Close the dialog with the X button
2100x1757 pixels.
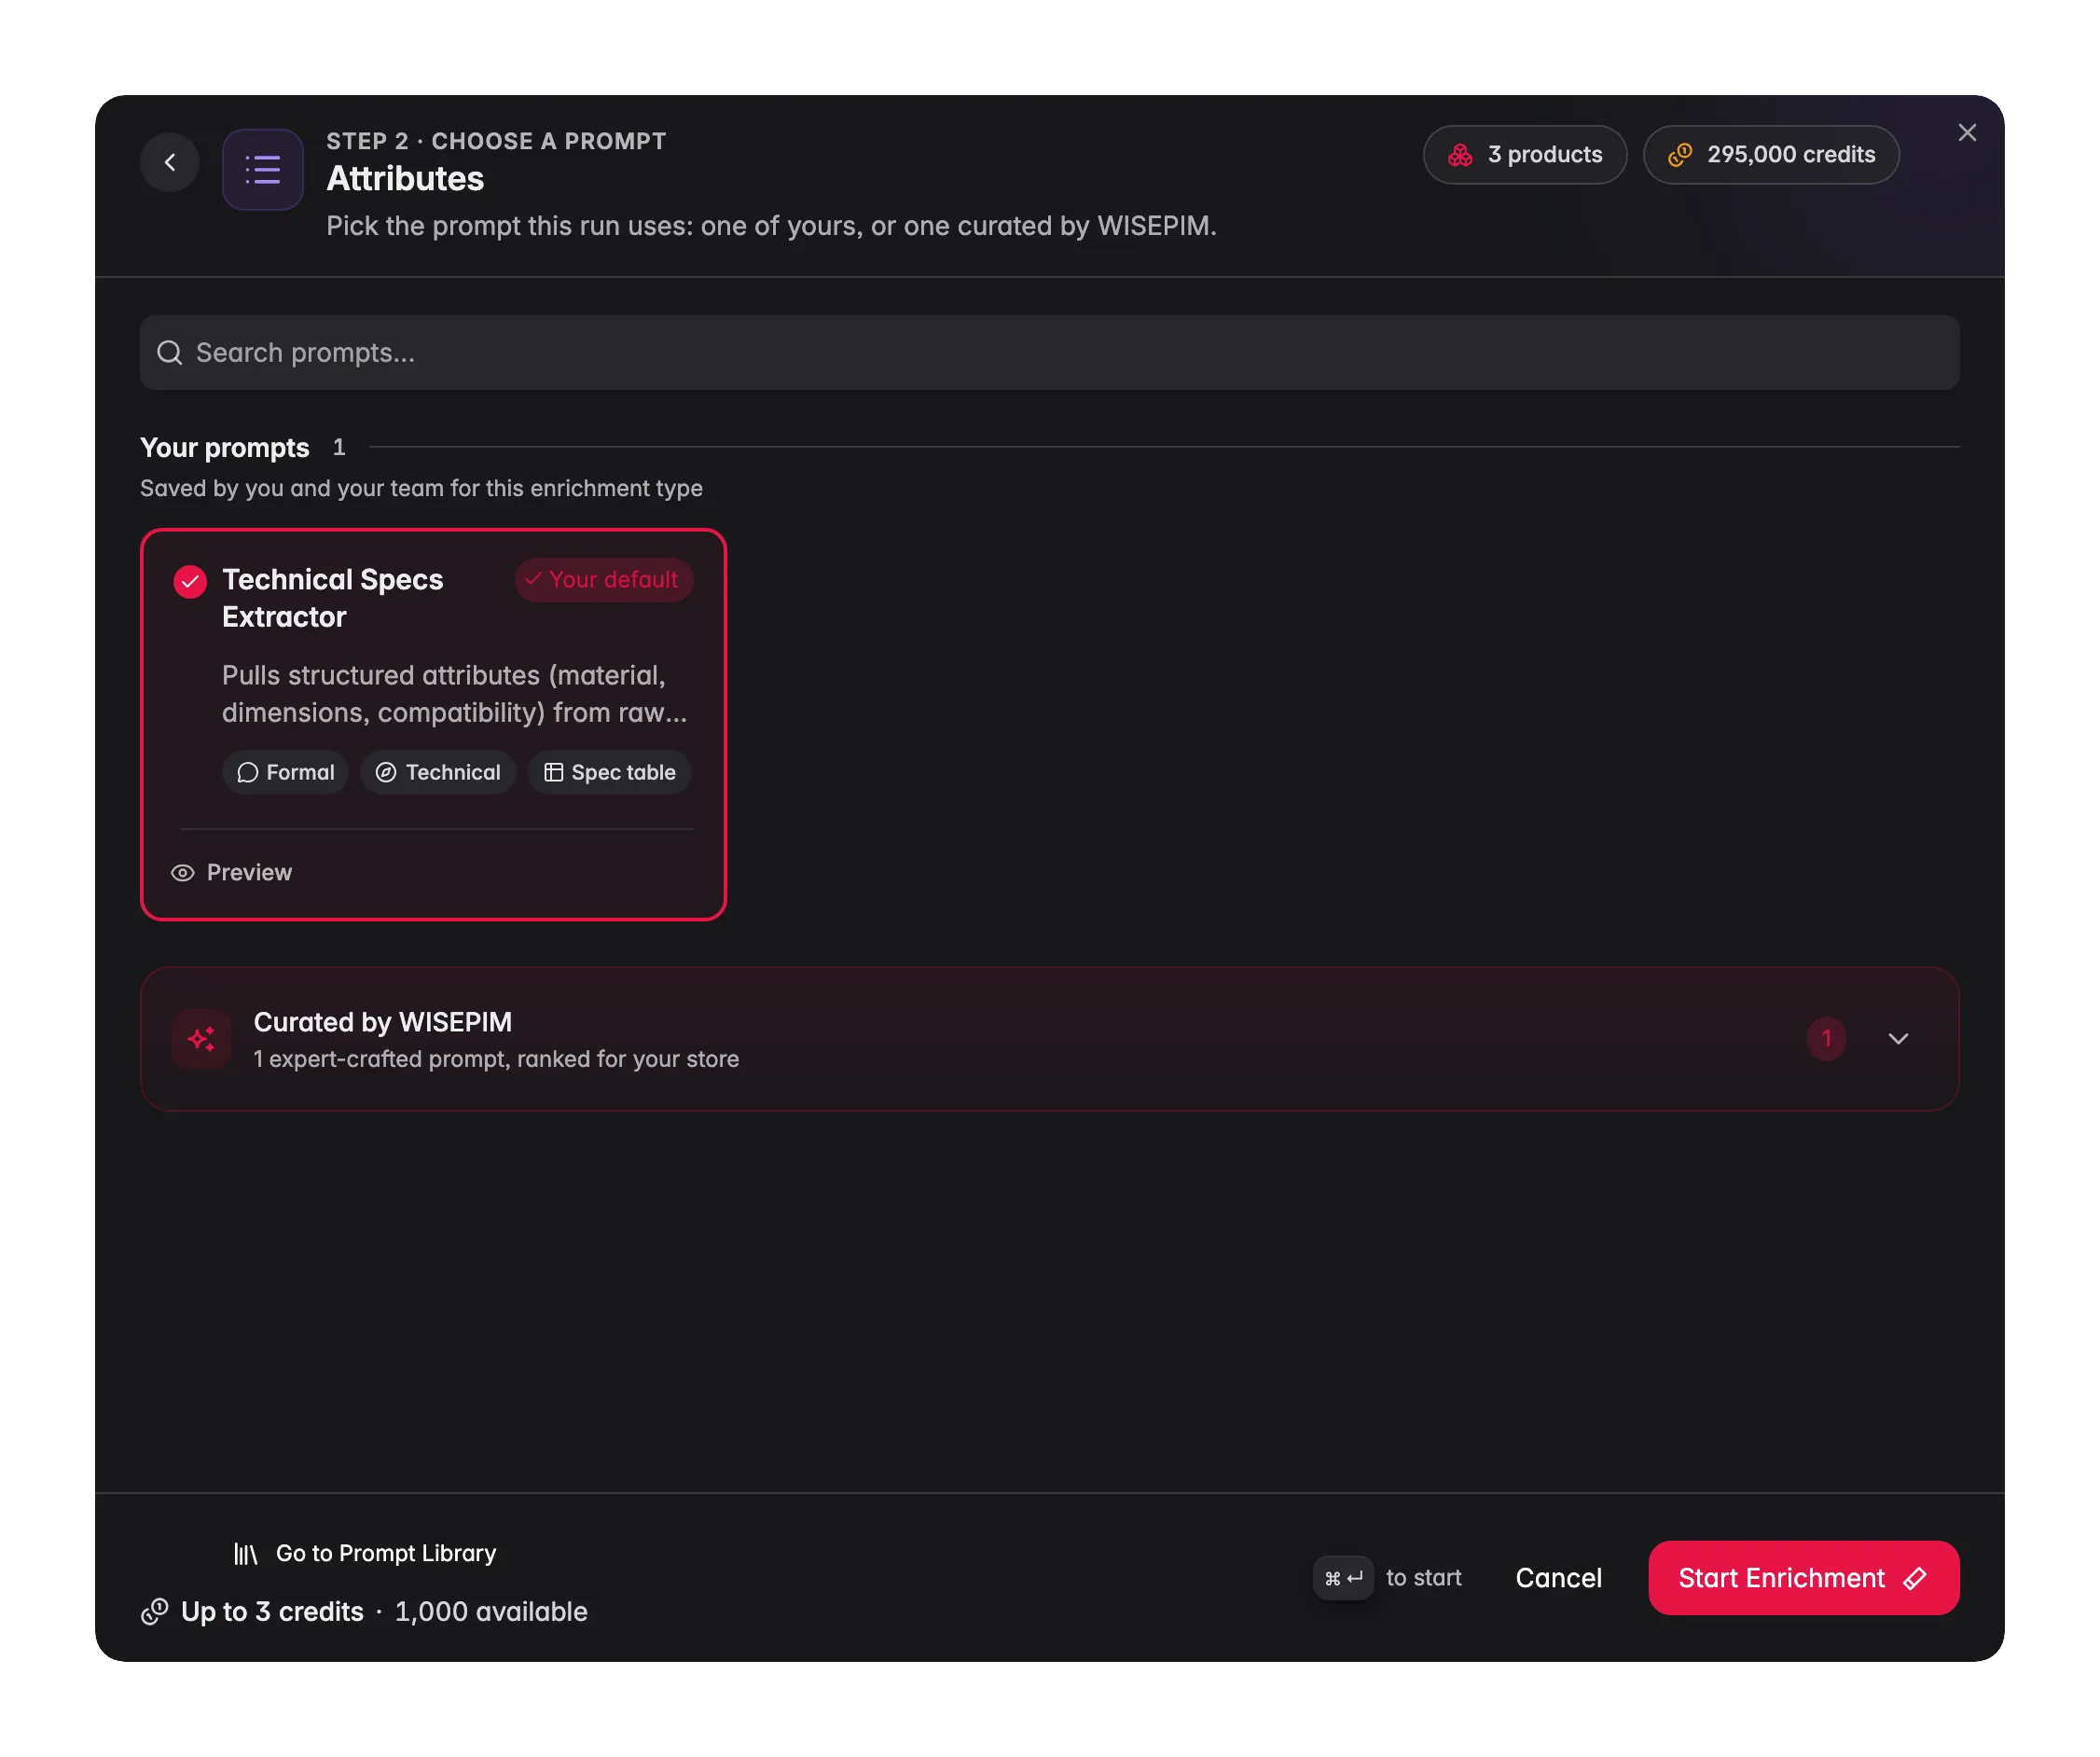point(1967,133)
